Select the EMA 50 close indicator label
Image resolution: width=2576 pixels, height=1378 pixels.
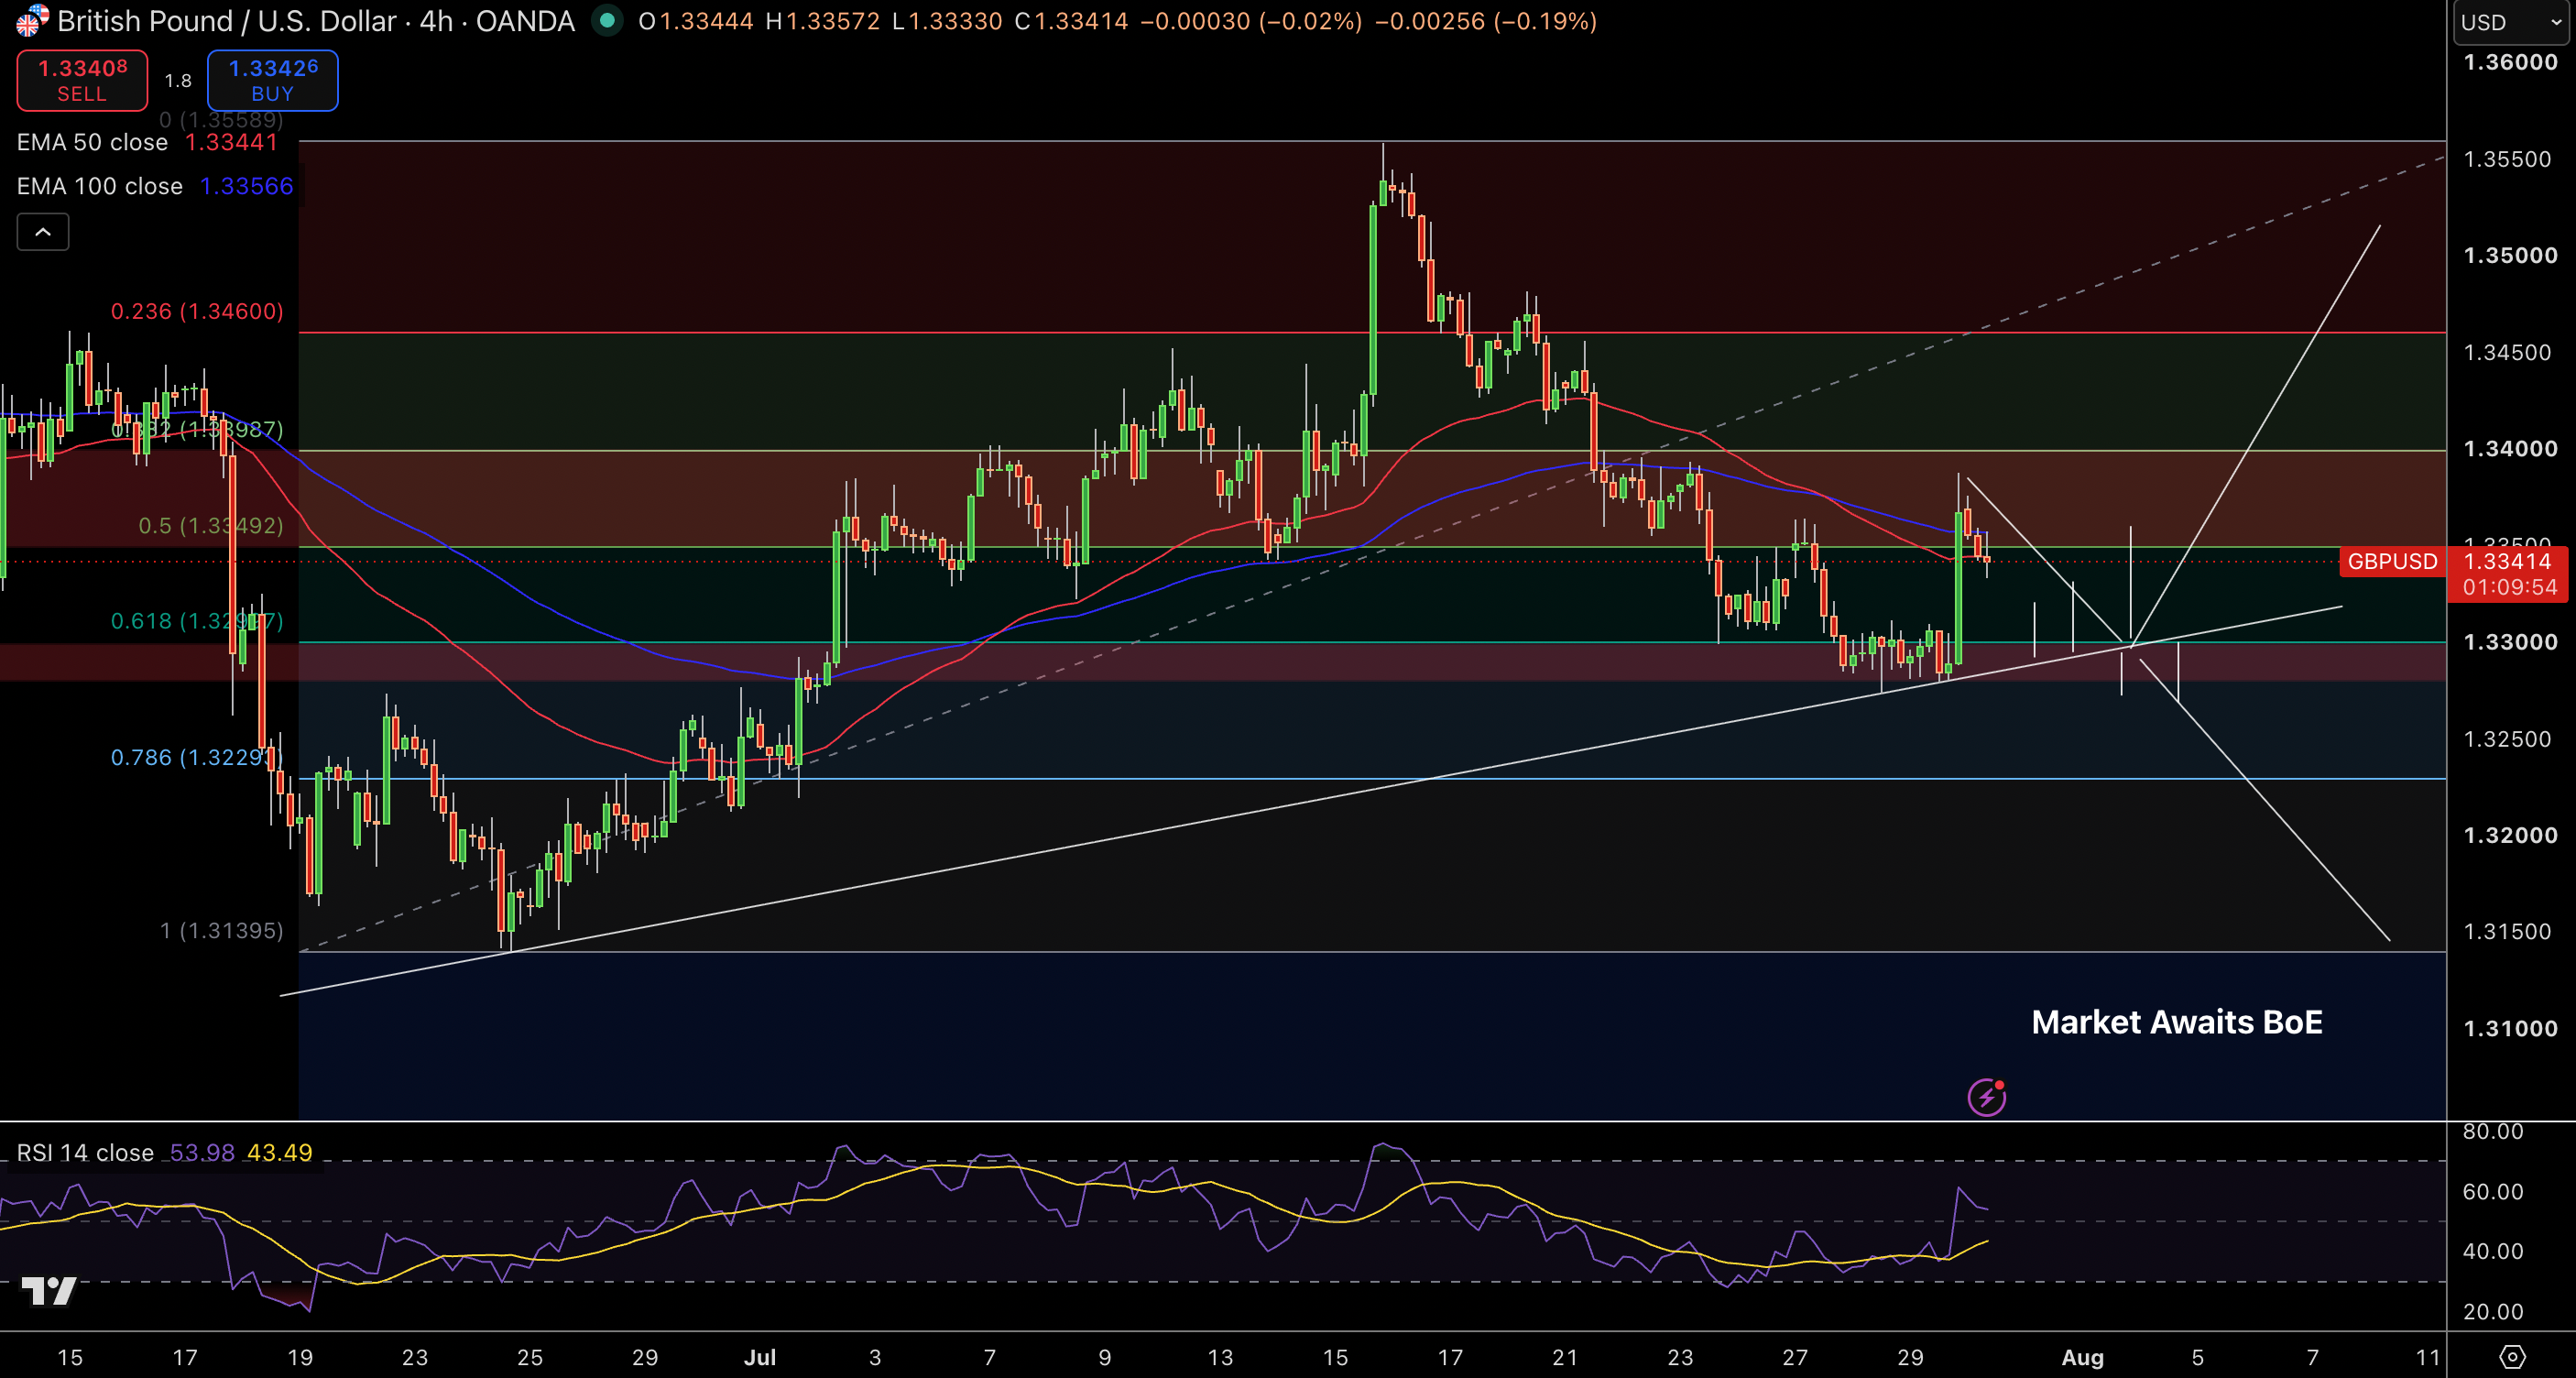pyautogui.click(x=92, y=142)
